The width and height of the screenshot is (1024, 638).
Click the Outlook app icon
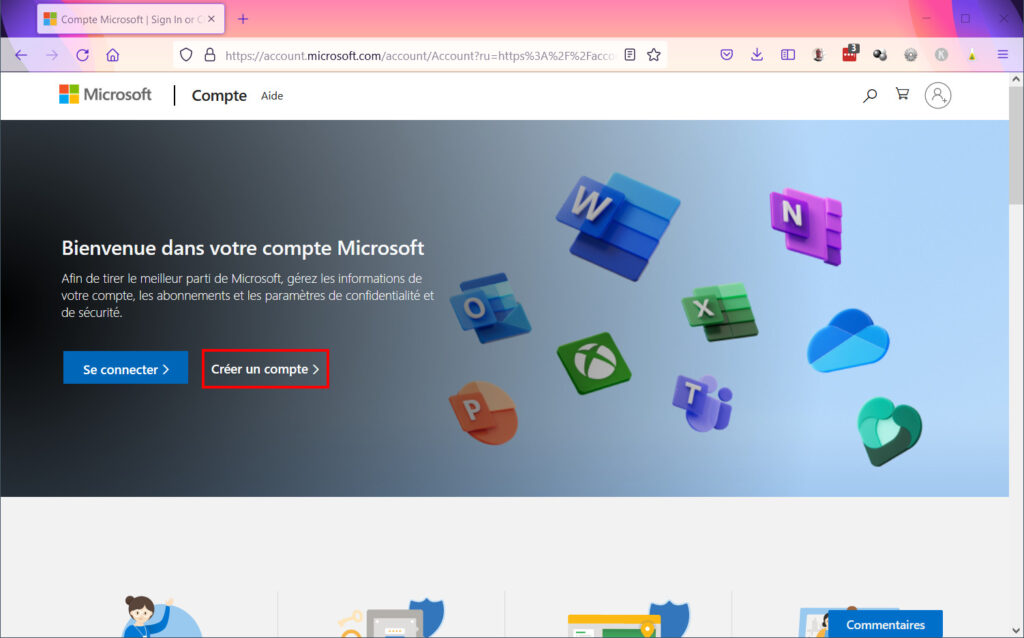(490, 308)
